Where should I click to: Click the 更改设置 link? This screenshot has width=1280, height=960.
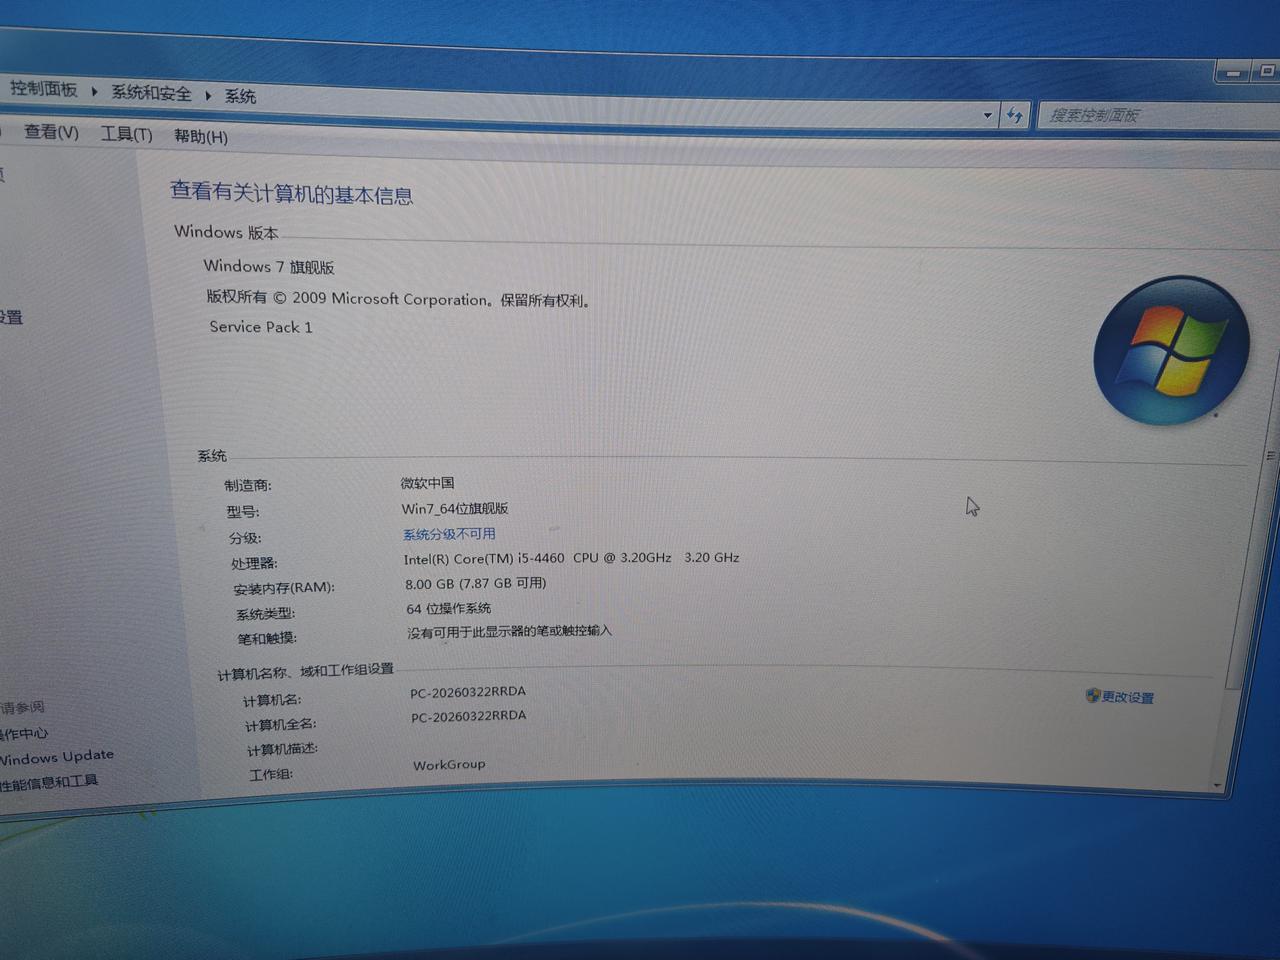(1128, 697)
